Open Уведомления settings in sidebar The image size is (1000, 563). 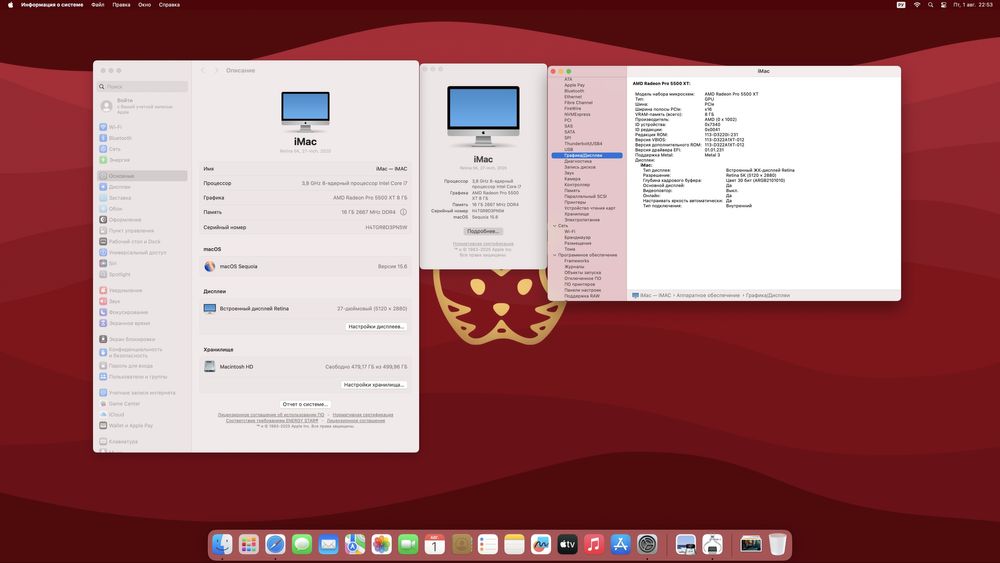(125, 290)
